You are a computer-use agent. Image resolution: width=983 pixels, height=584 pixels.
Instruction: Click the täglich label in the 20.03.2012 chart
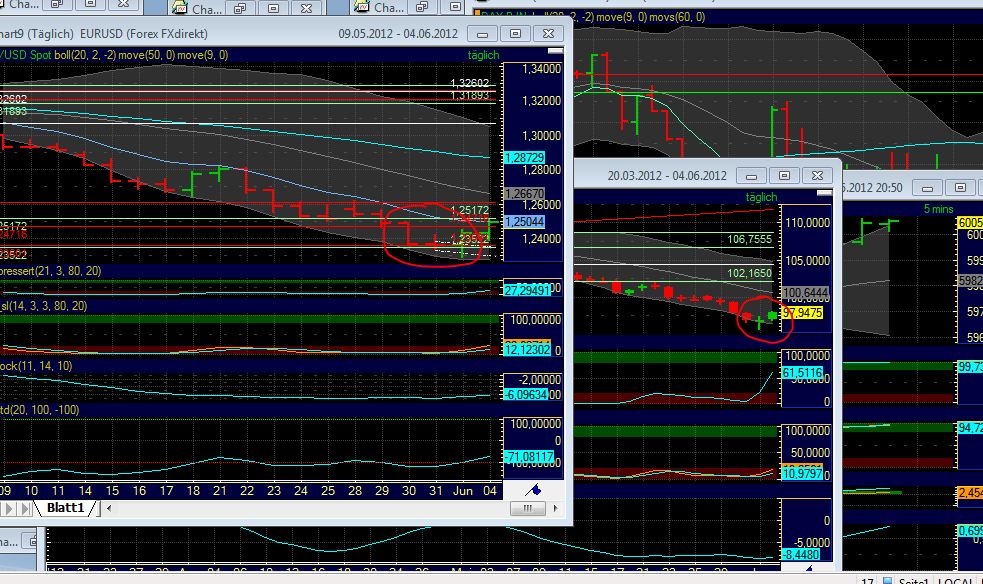[761, 197]
